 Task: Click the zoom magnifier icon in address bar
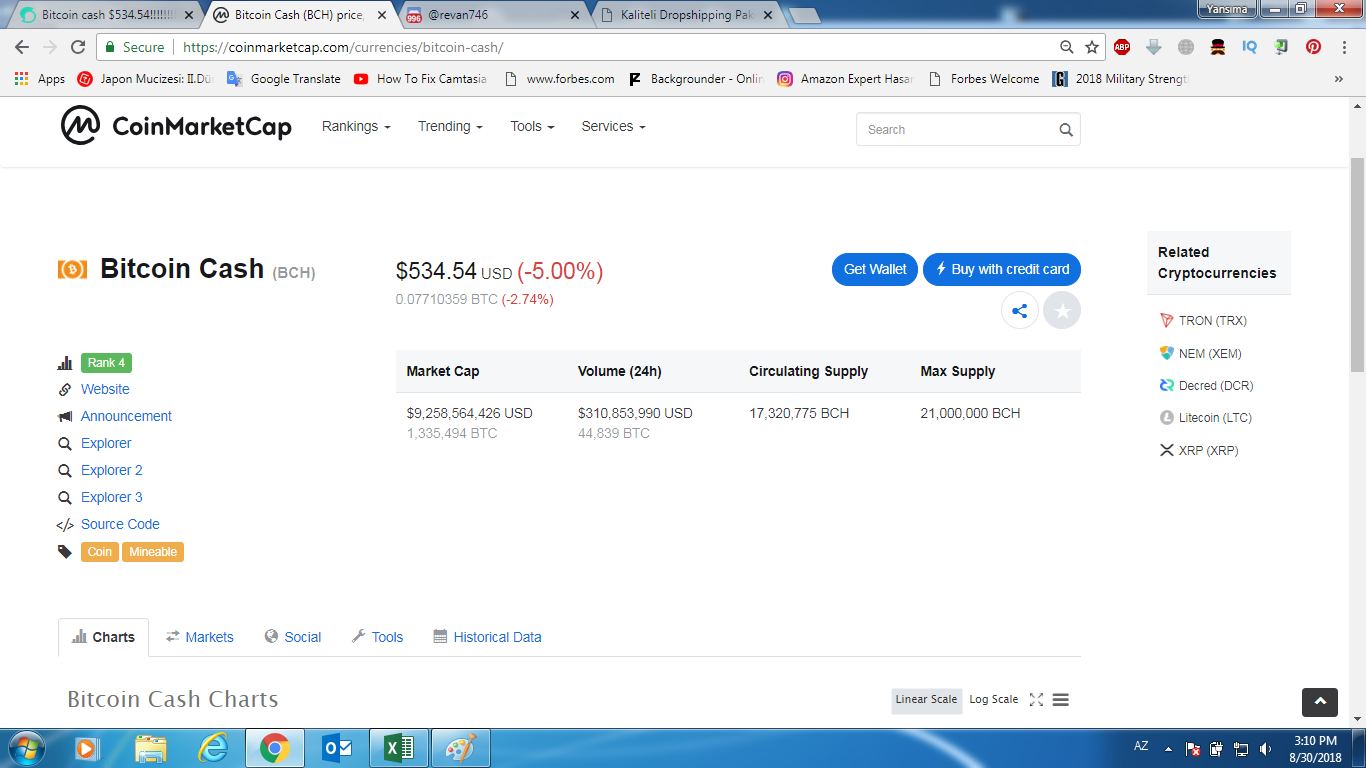(x=1067, y=47)
